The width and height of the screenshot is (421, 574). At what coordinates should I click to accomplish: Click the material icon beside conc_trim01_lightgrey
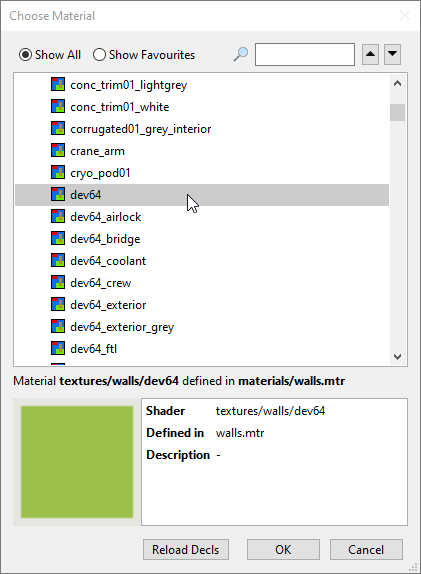click(x=58, y=84)
